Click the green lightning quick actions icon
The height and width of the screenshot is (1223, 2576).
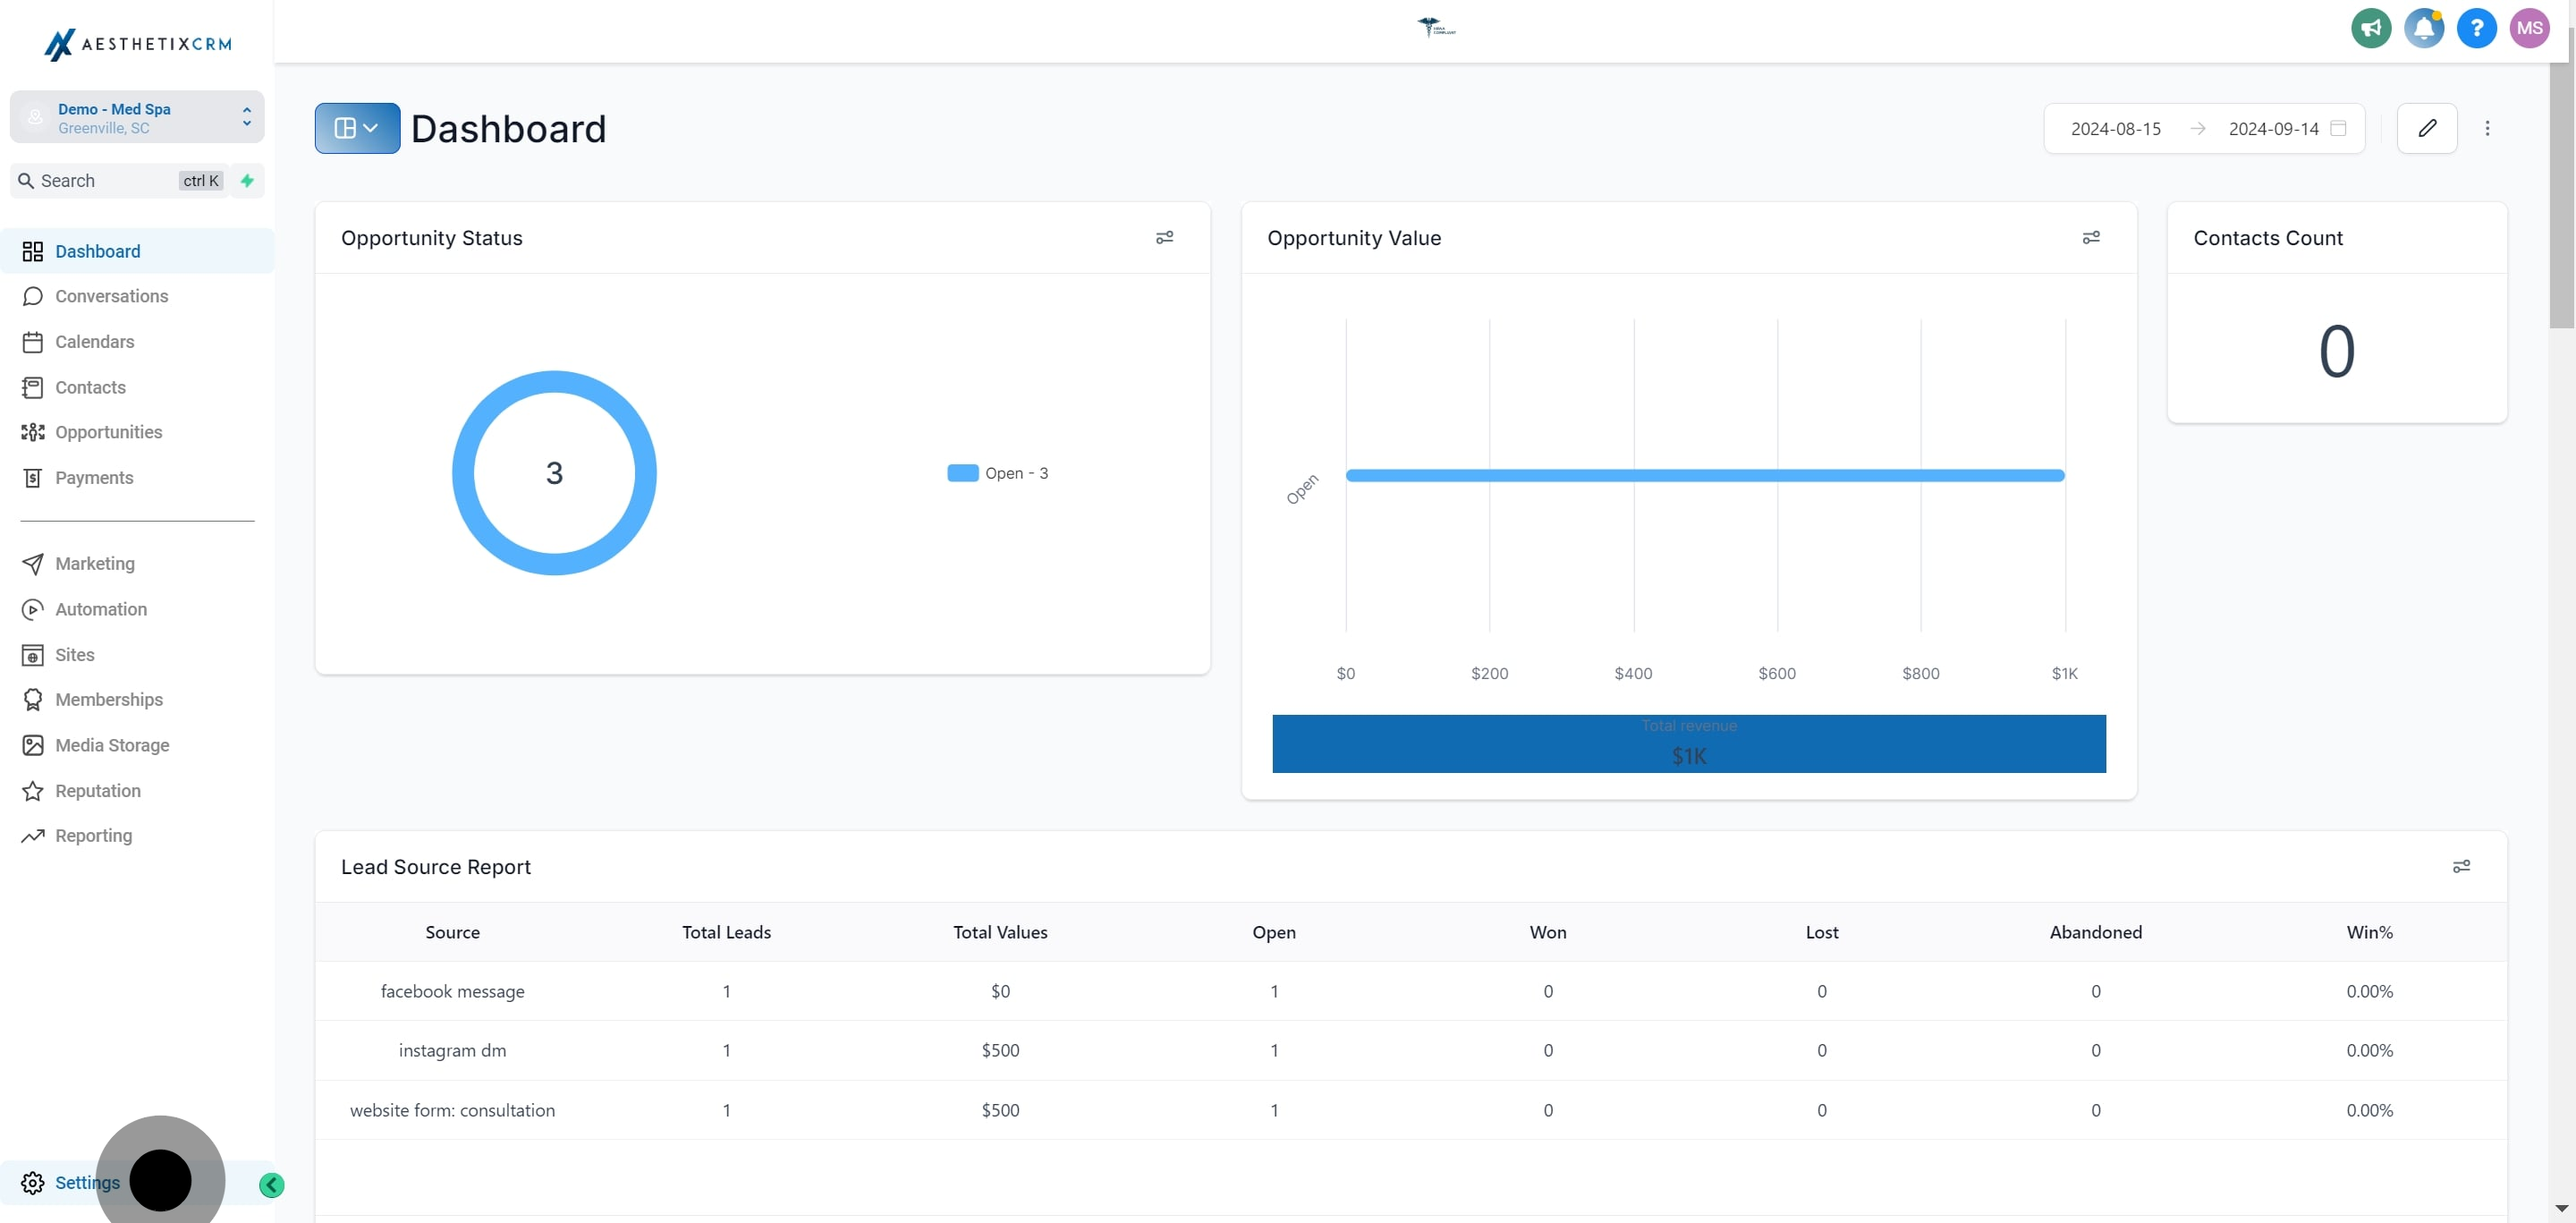click(x=247, y=181)
